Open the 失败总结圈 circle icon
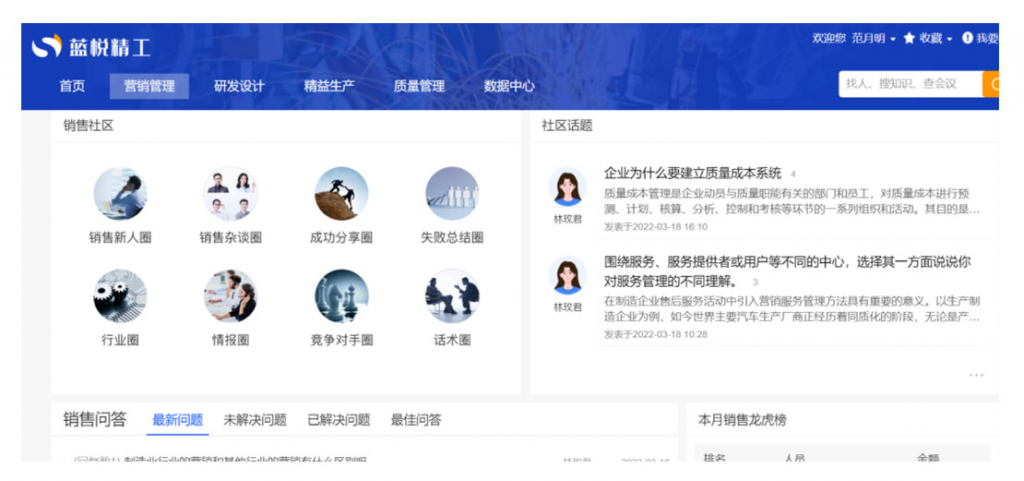The image size is (1024, 481). pyautogui.click(x=452, y=193)
